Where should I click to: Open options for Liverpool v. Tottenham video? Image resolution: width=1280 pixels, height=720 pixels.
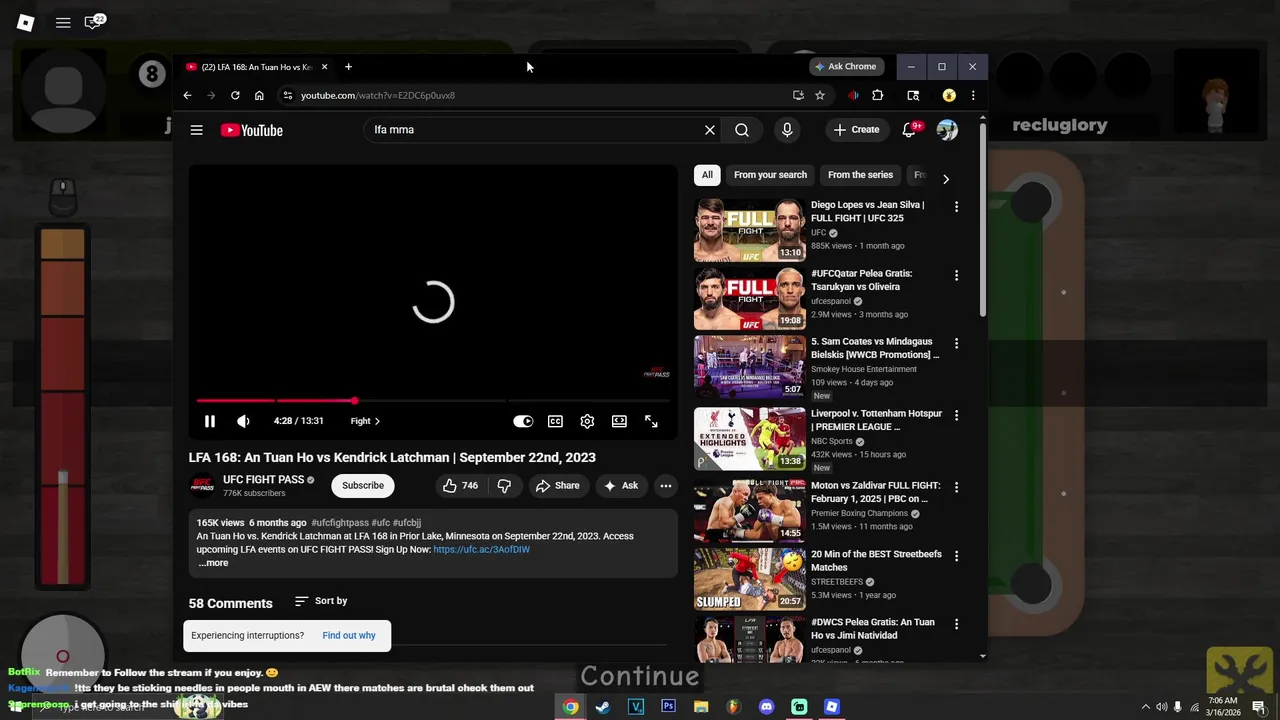point(956,415)
